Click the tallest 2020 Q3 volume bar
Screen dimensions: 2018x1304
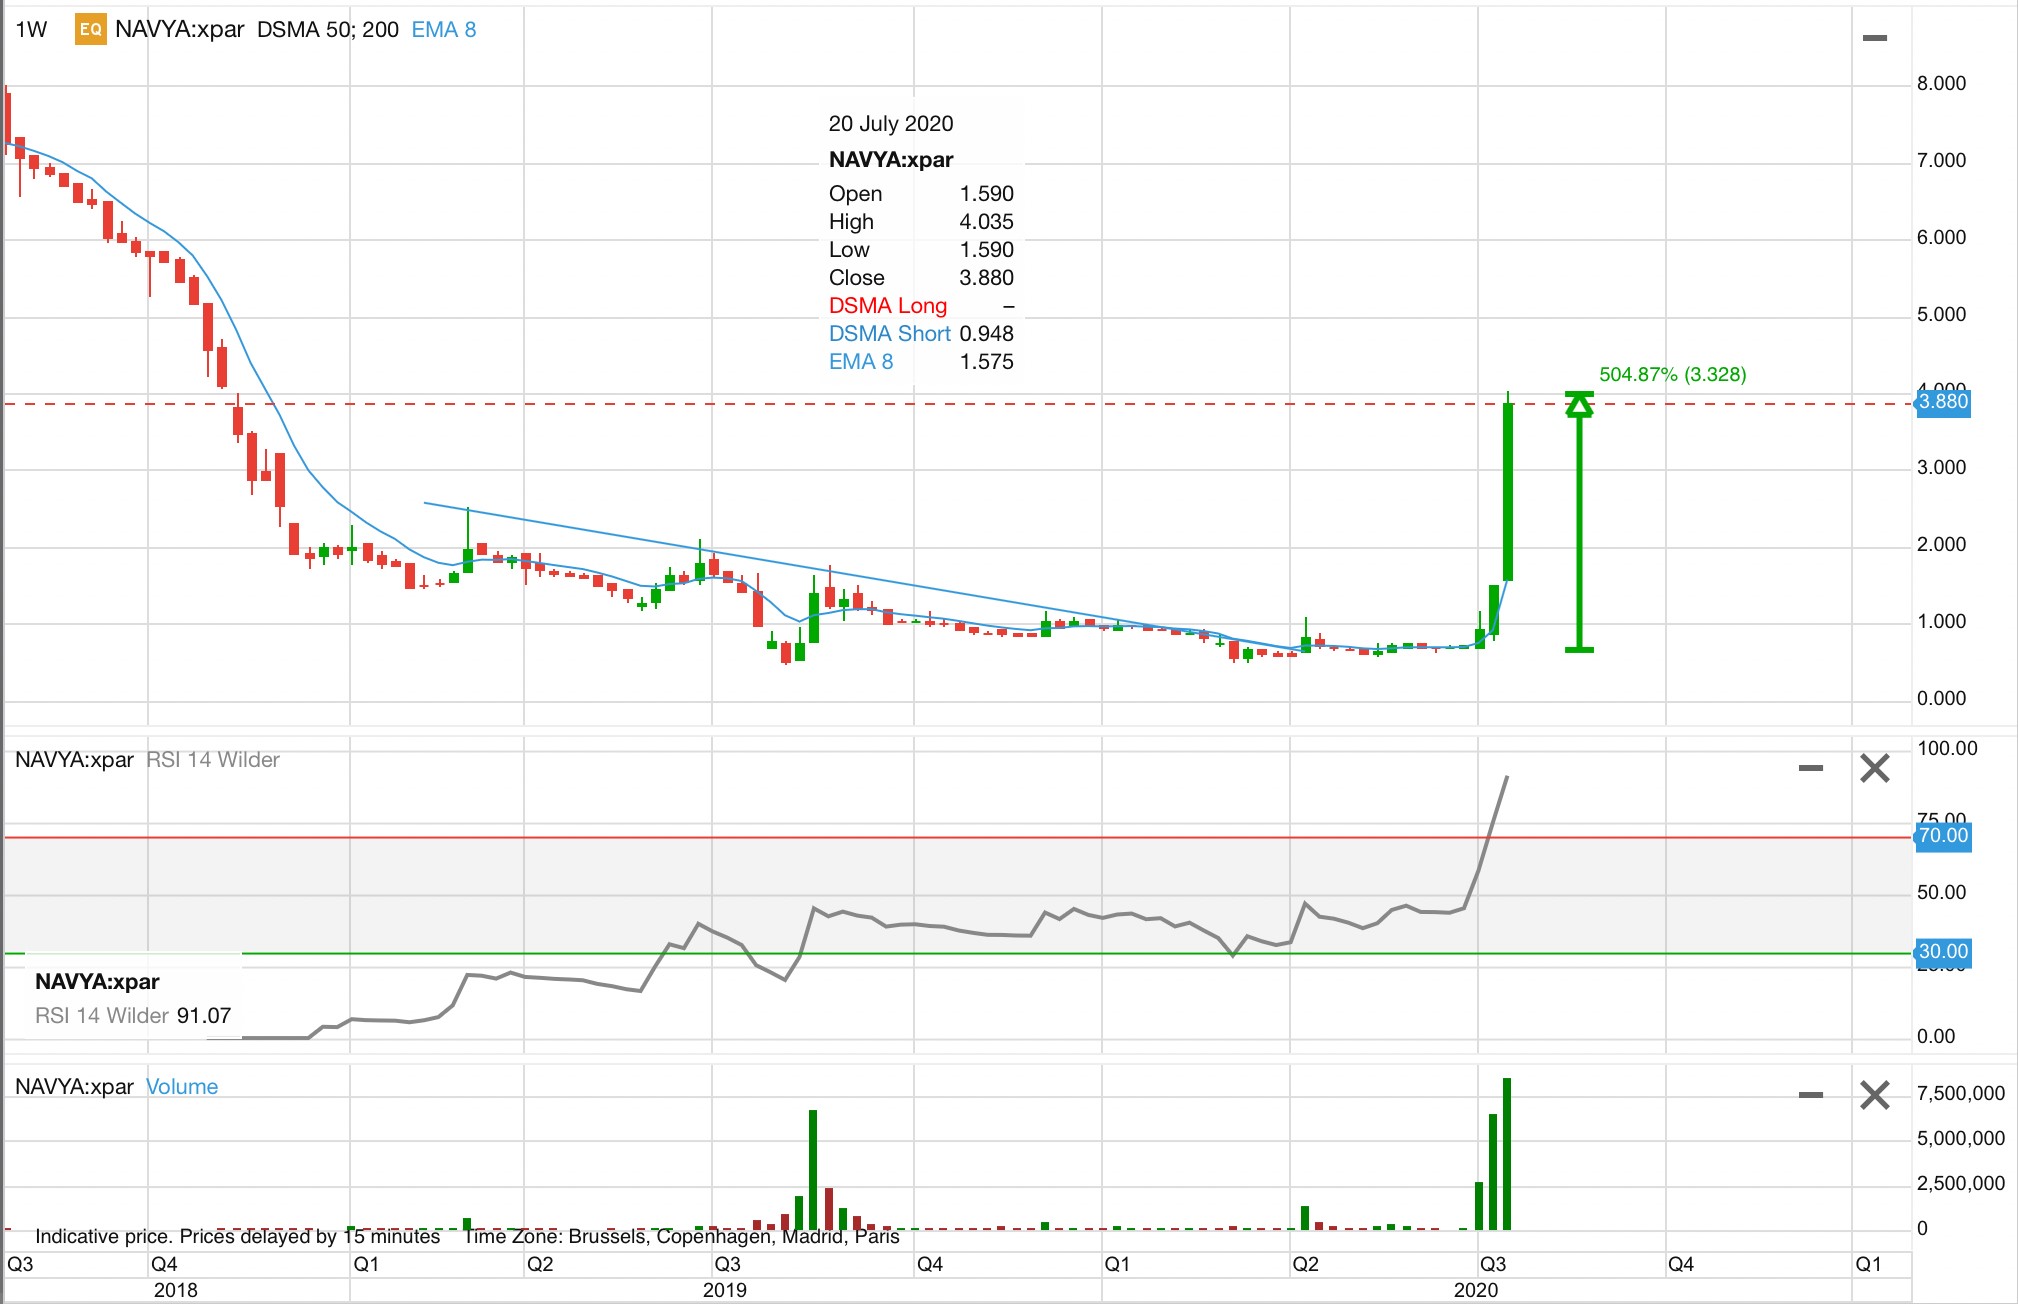click(1507, 1154)
